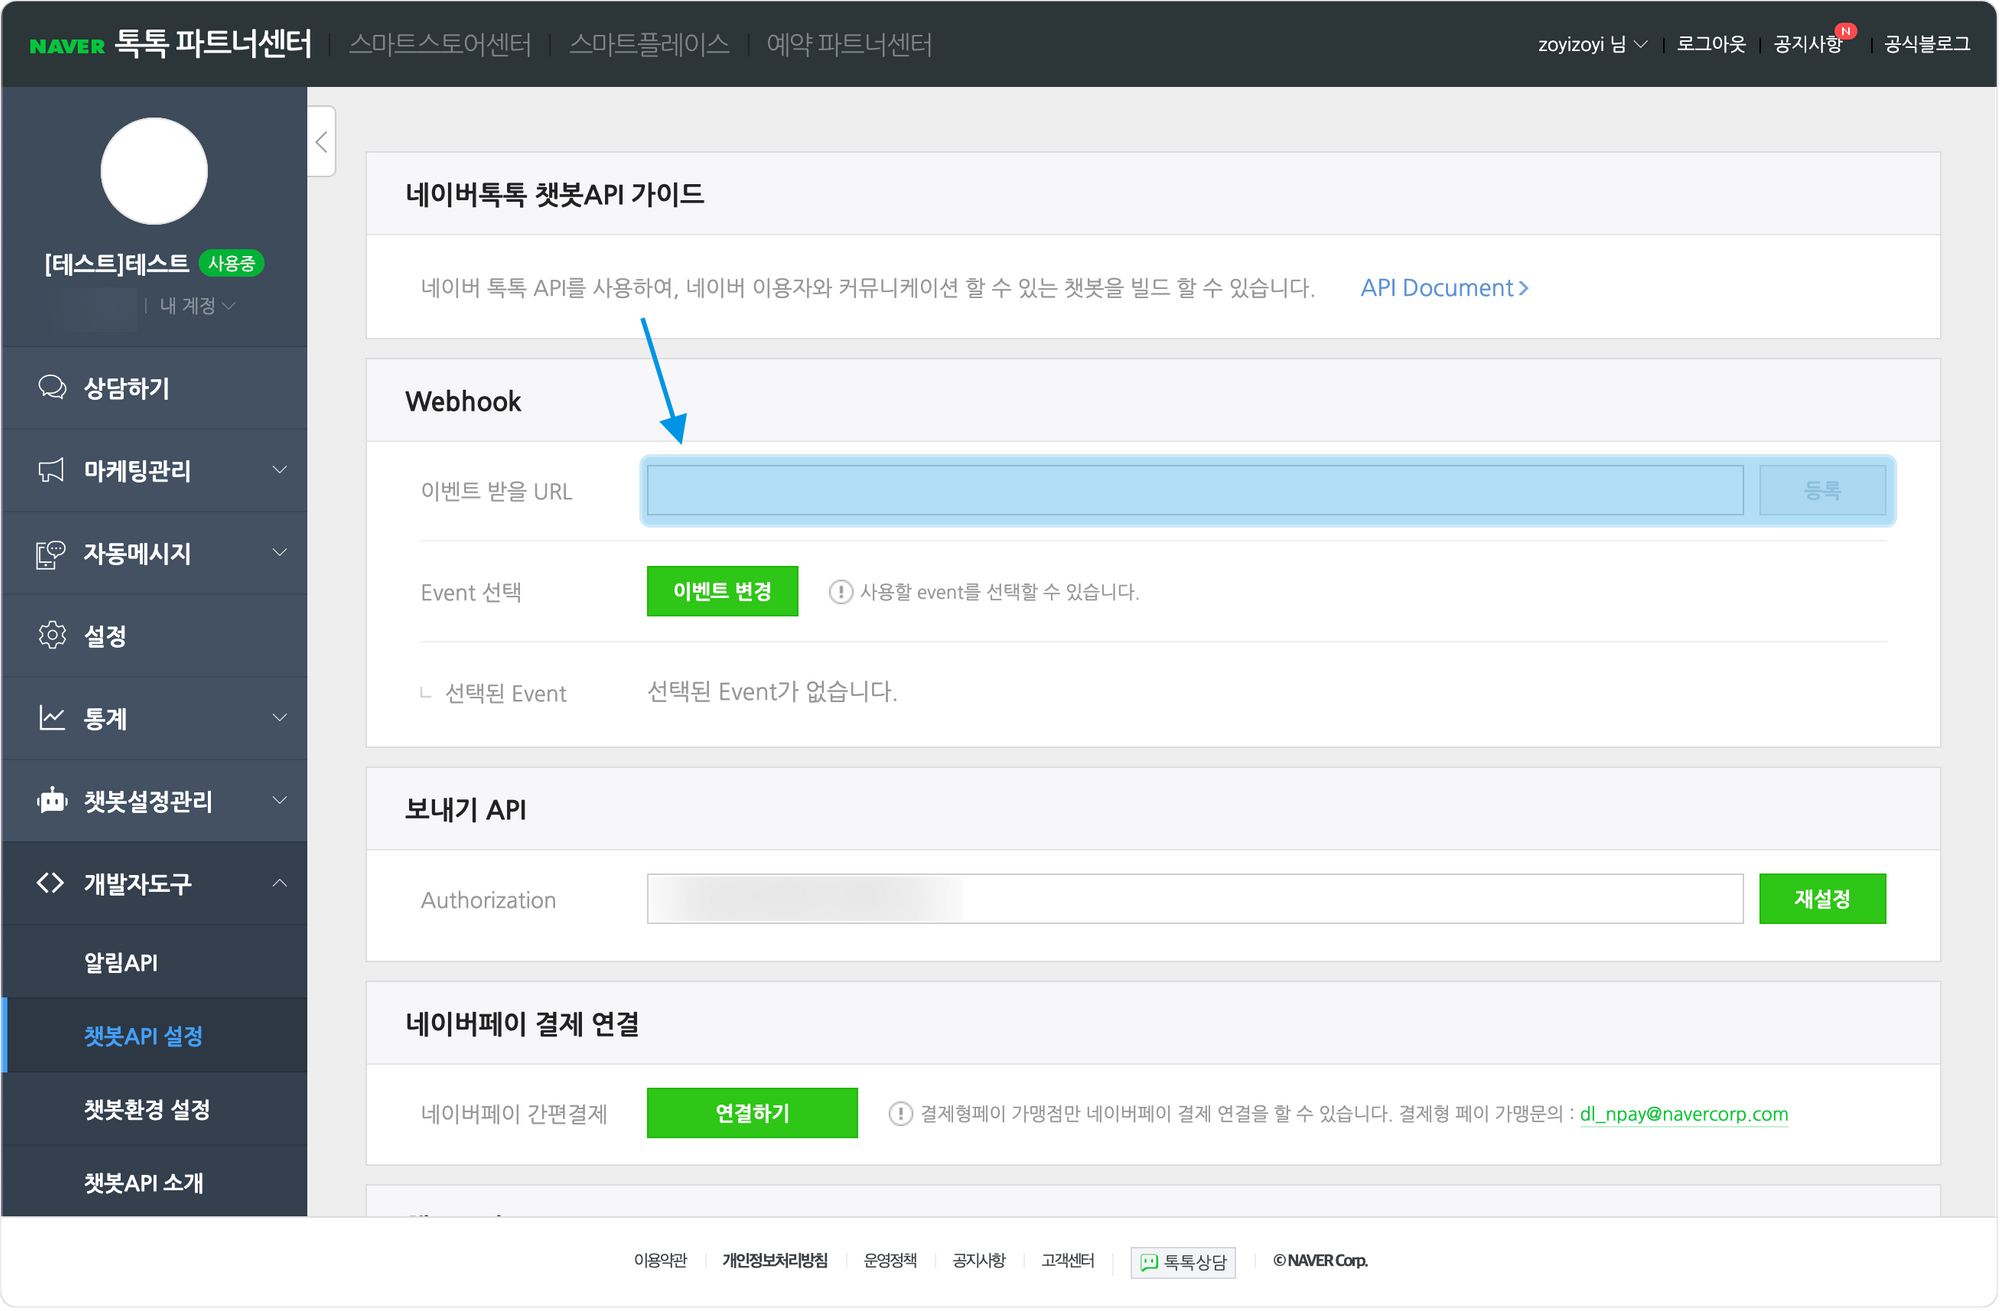This screenshot has height=1311, width=2000.
Task: Select 챗봇환경 설정 in the sidebar
Action: (147, 1110)
